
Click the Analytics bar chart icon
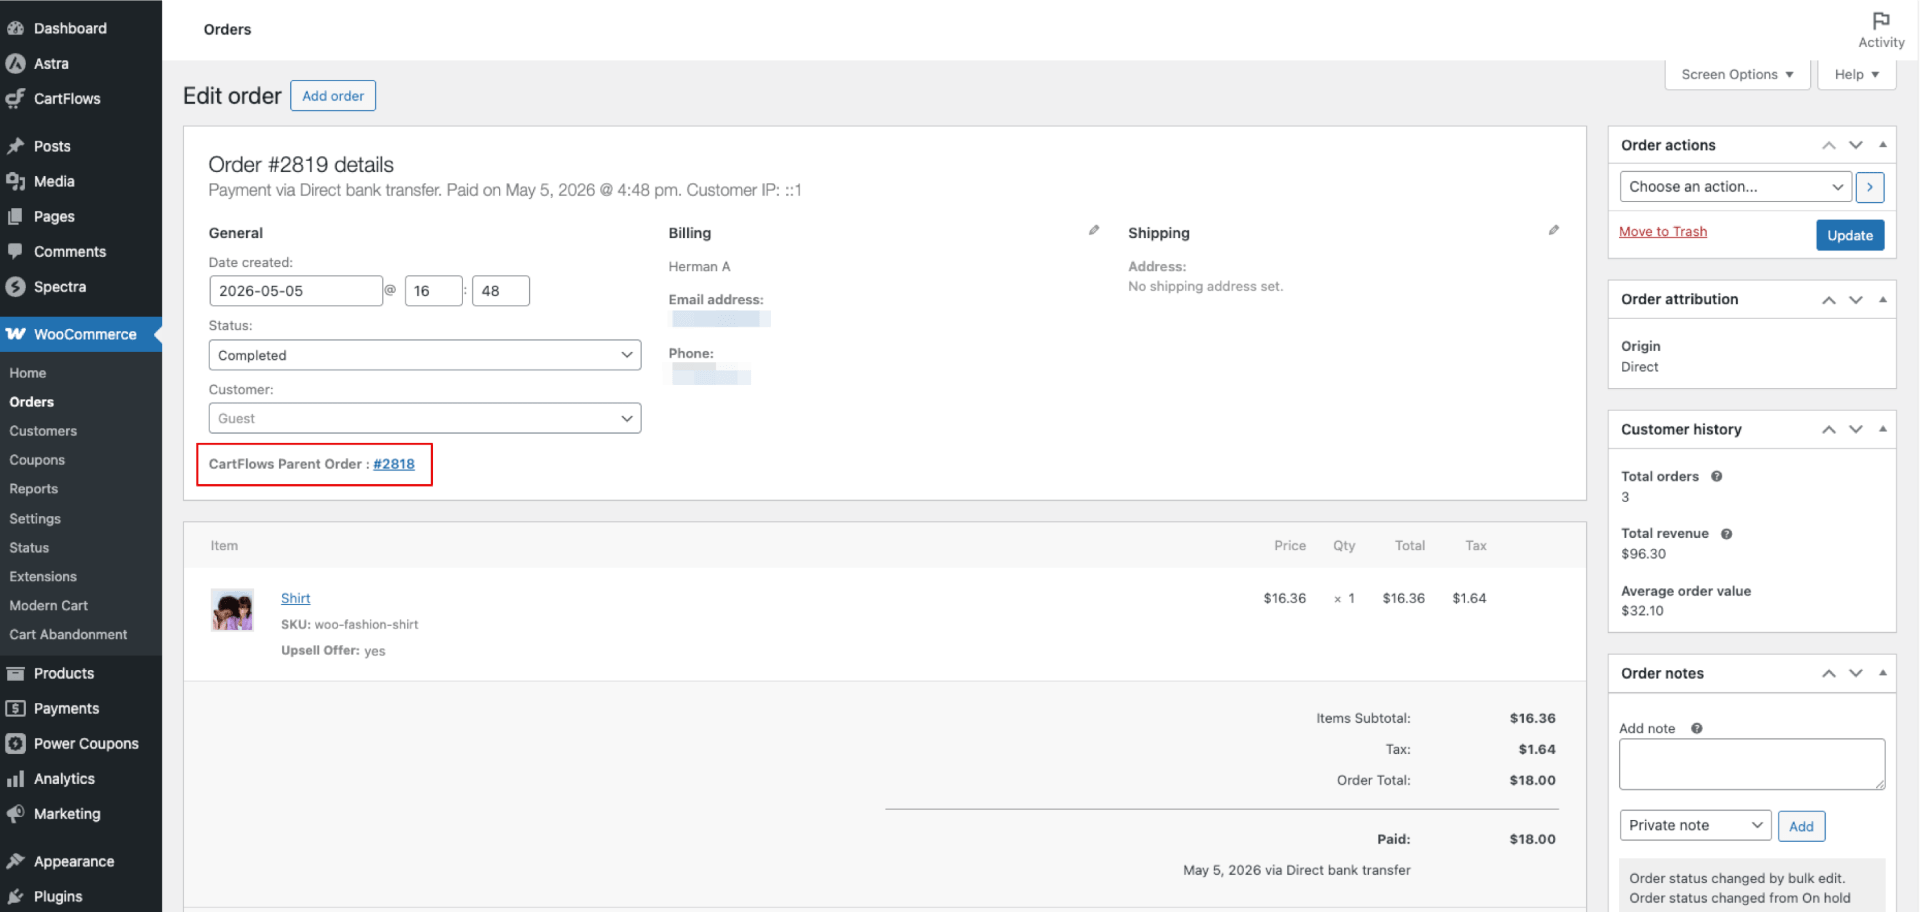point(15,778)
